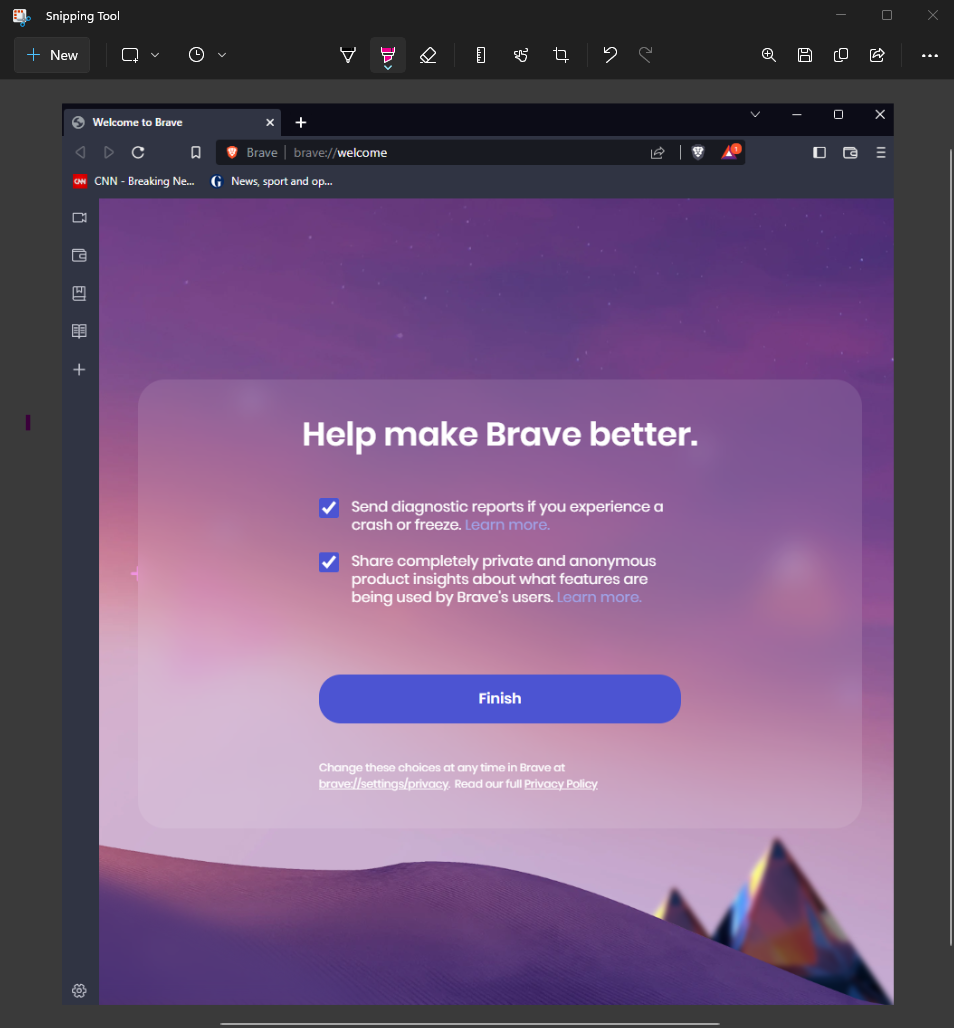954x1028 pixels.
Task: Open CNN Breaking News bookmark
Action: point(134,182)
